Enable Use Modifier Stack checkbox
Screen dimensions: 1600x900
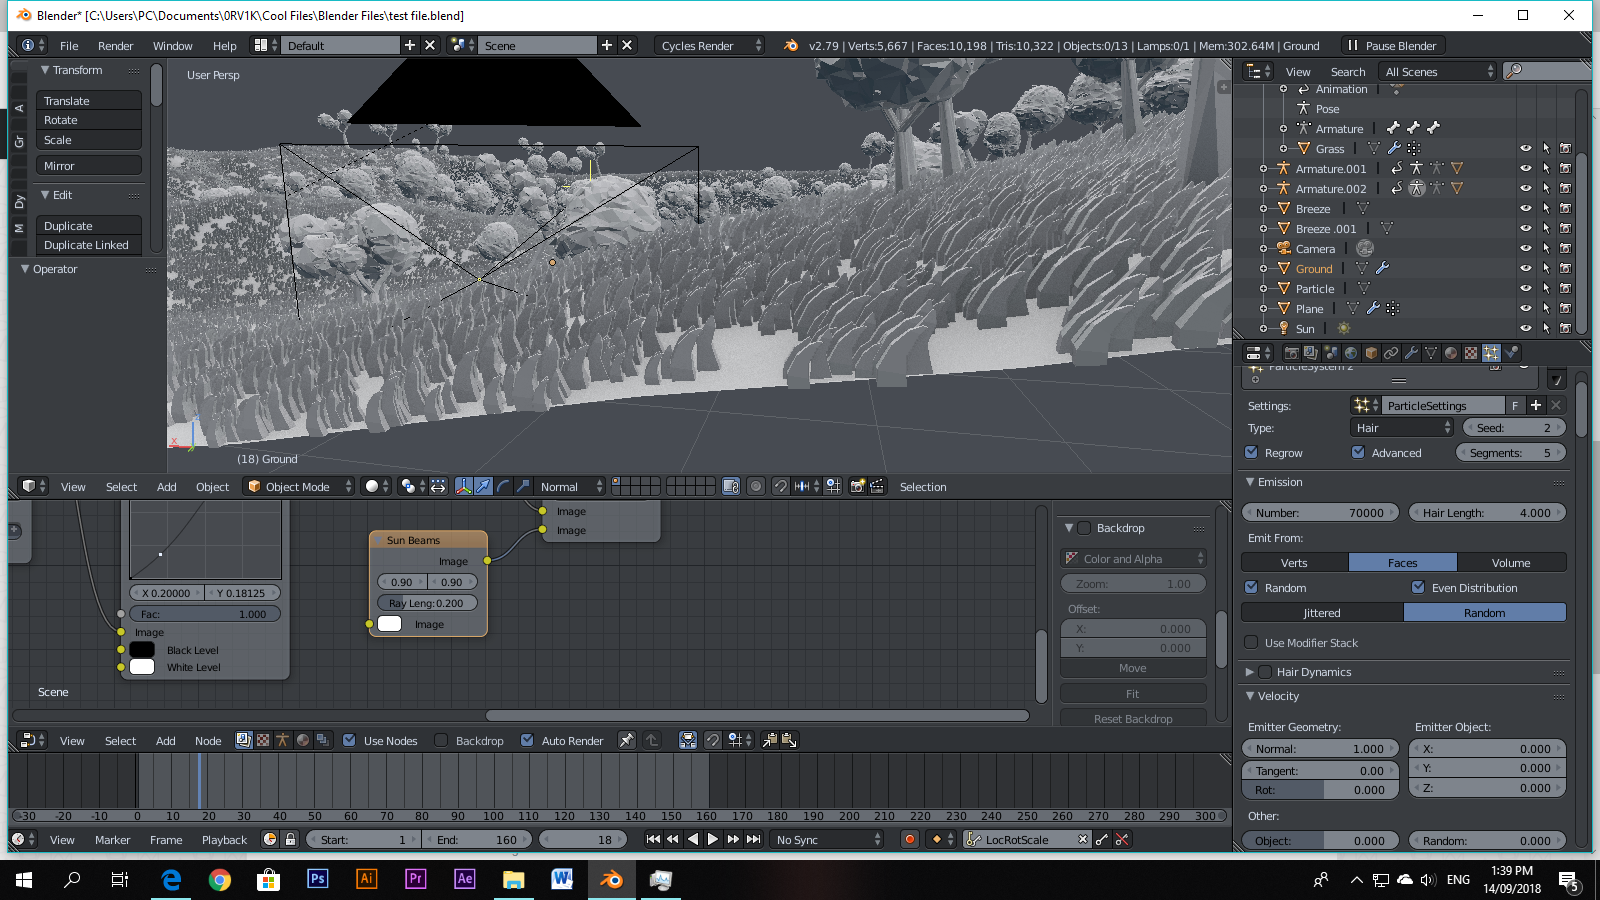click(1251, 642)
